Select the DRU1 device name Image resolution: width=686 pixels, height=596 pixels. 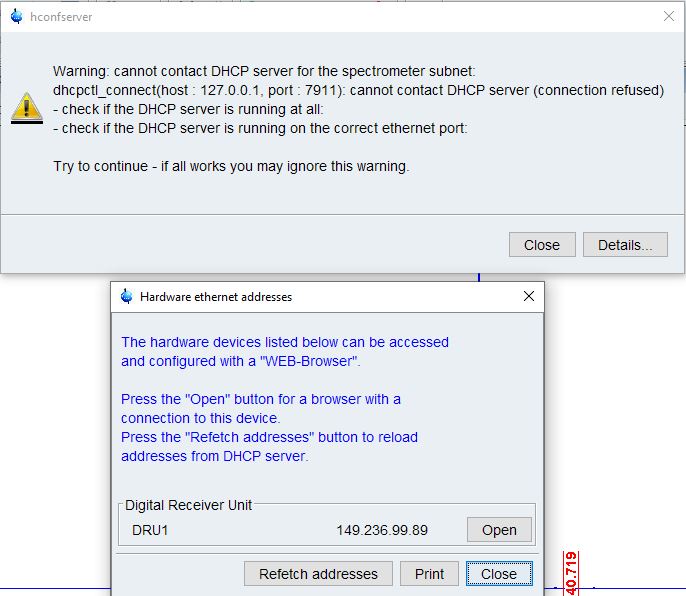[150, 530]
